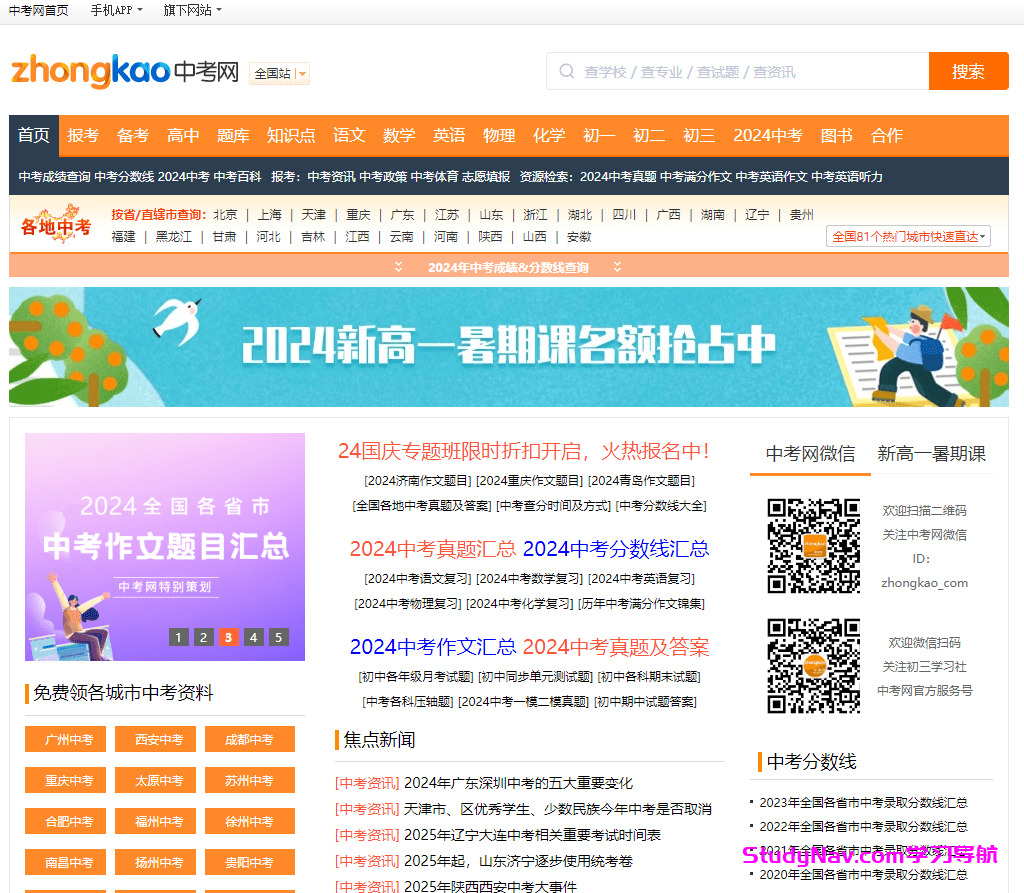
Task: Open the 旗下网站 dropdown
Action: coord(190,10)
